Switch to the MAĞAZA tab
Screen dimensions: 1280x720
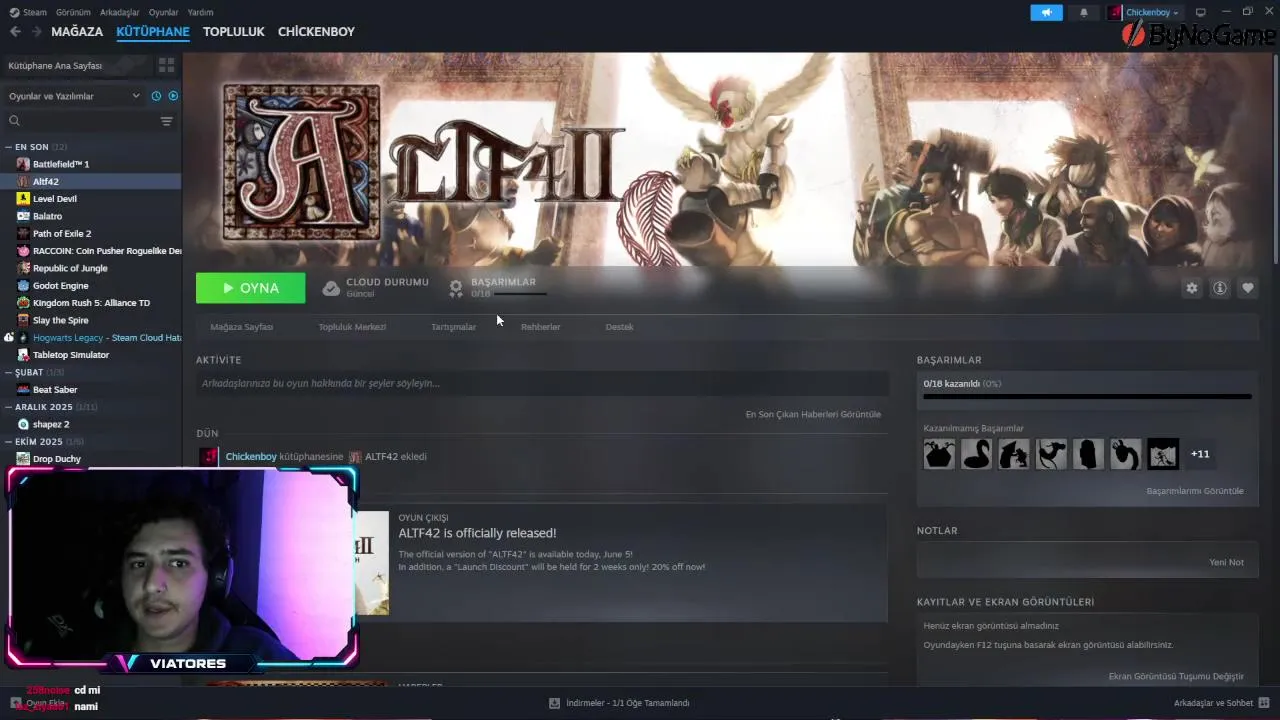(x=77, y=32)
